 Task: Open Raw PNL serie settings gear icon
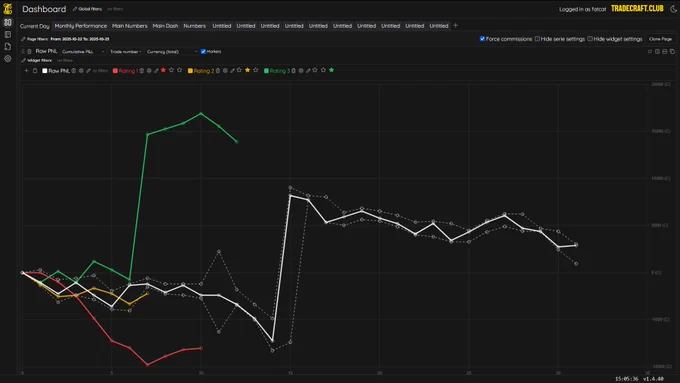(81, 71)
